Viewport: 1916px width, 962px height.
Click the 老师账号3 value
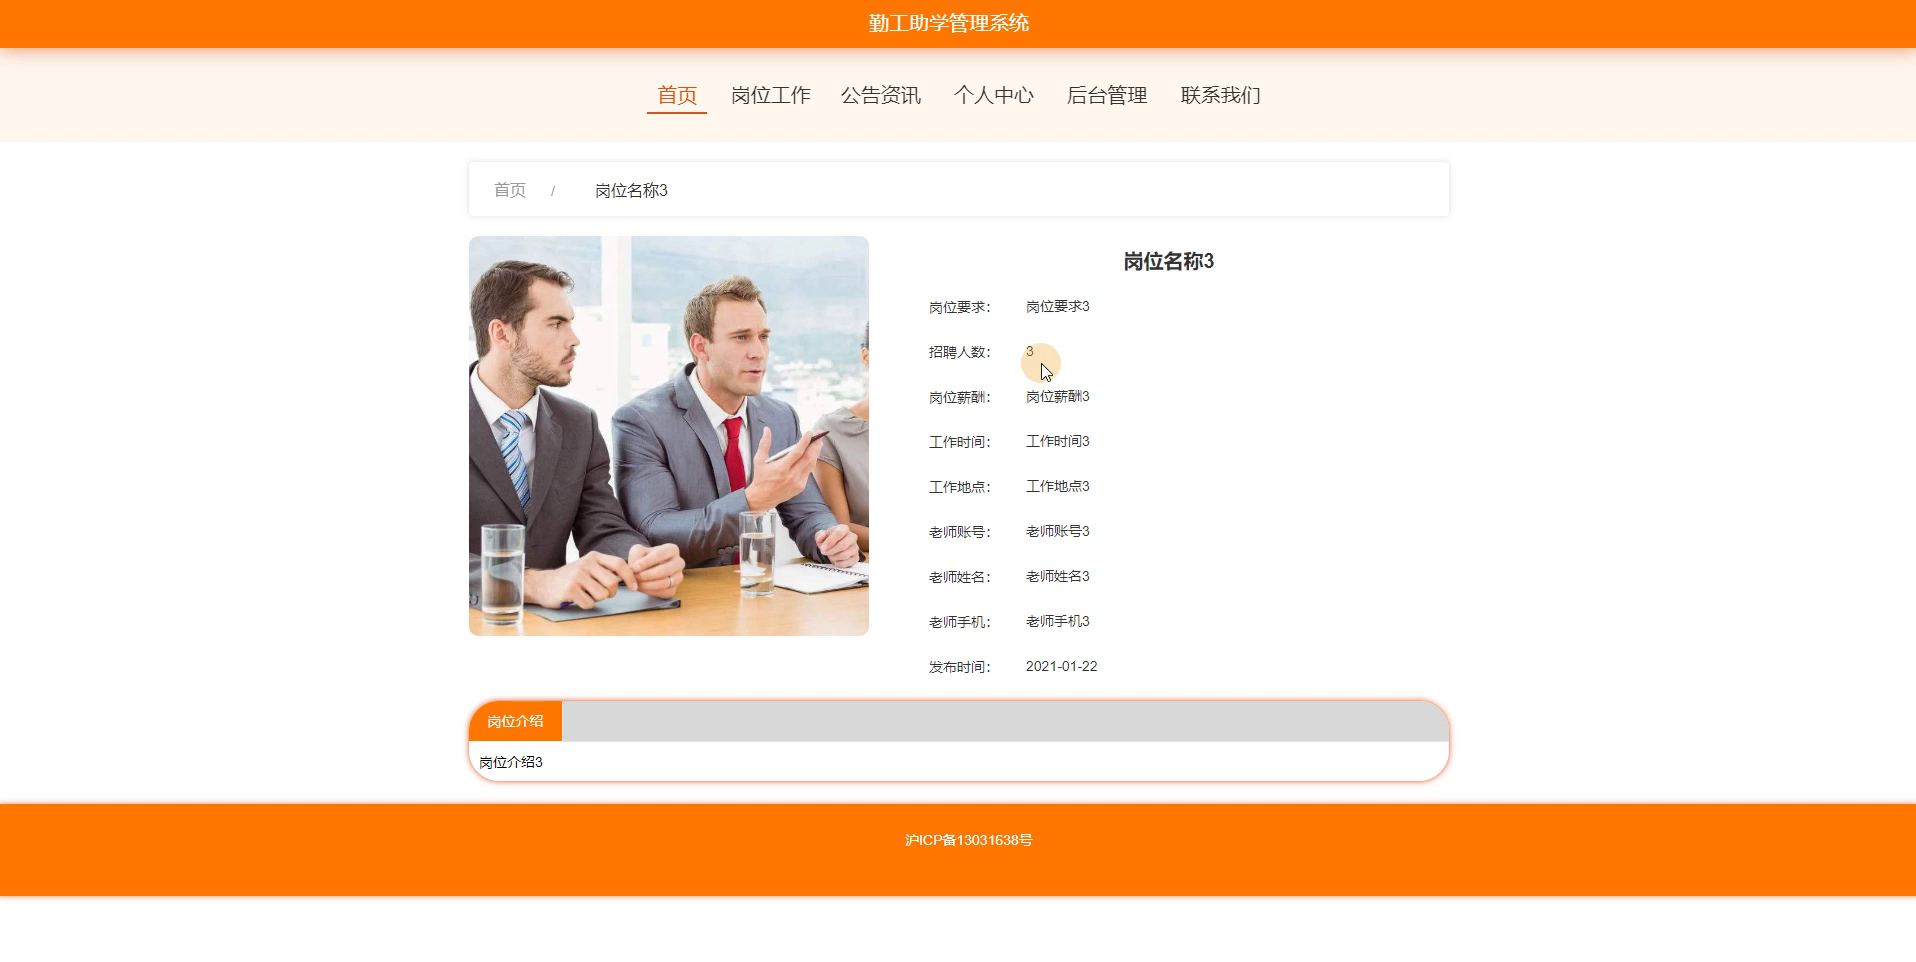1057,531
